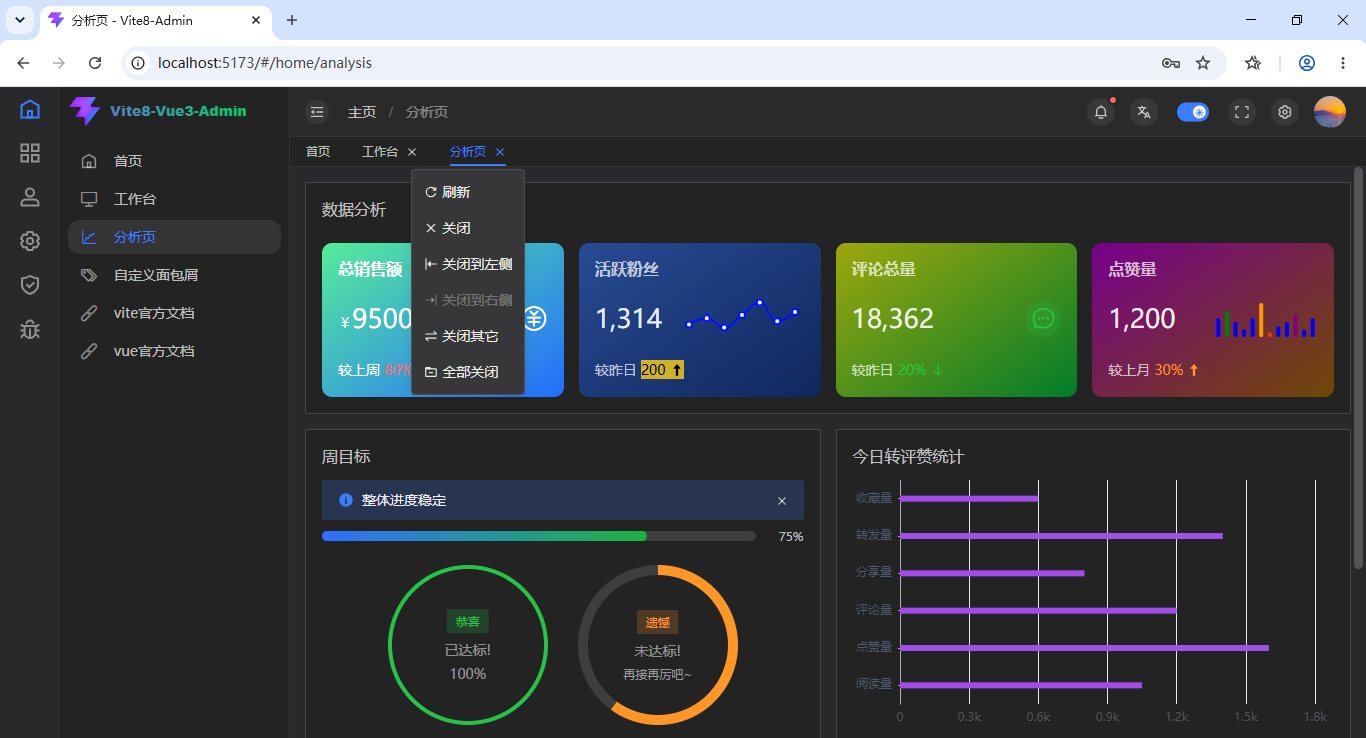Open the settings gear in header
Viewport: 1366px width, 738px height.
[x=1285, y=112]
